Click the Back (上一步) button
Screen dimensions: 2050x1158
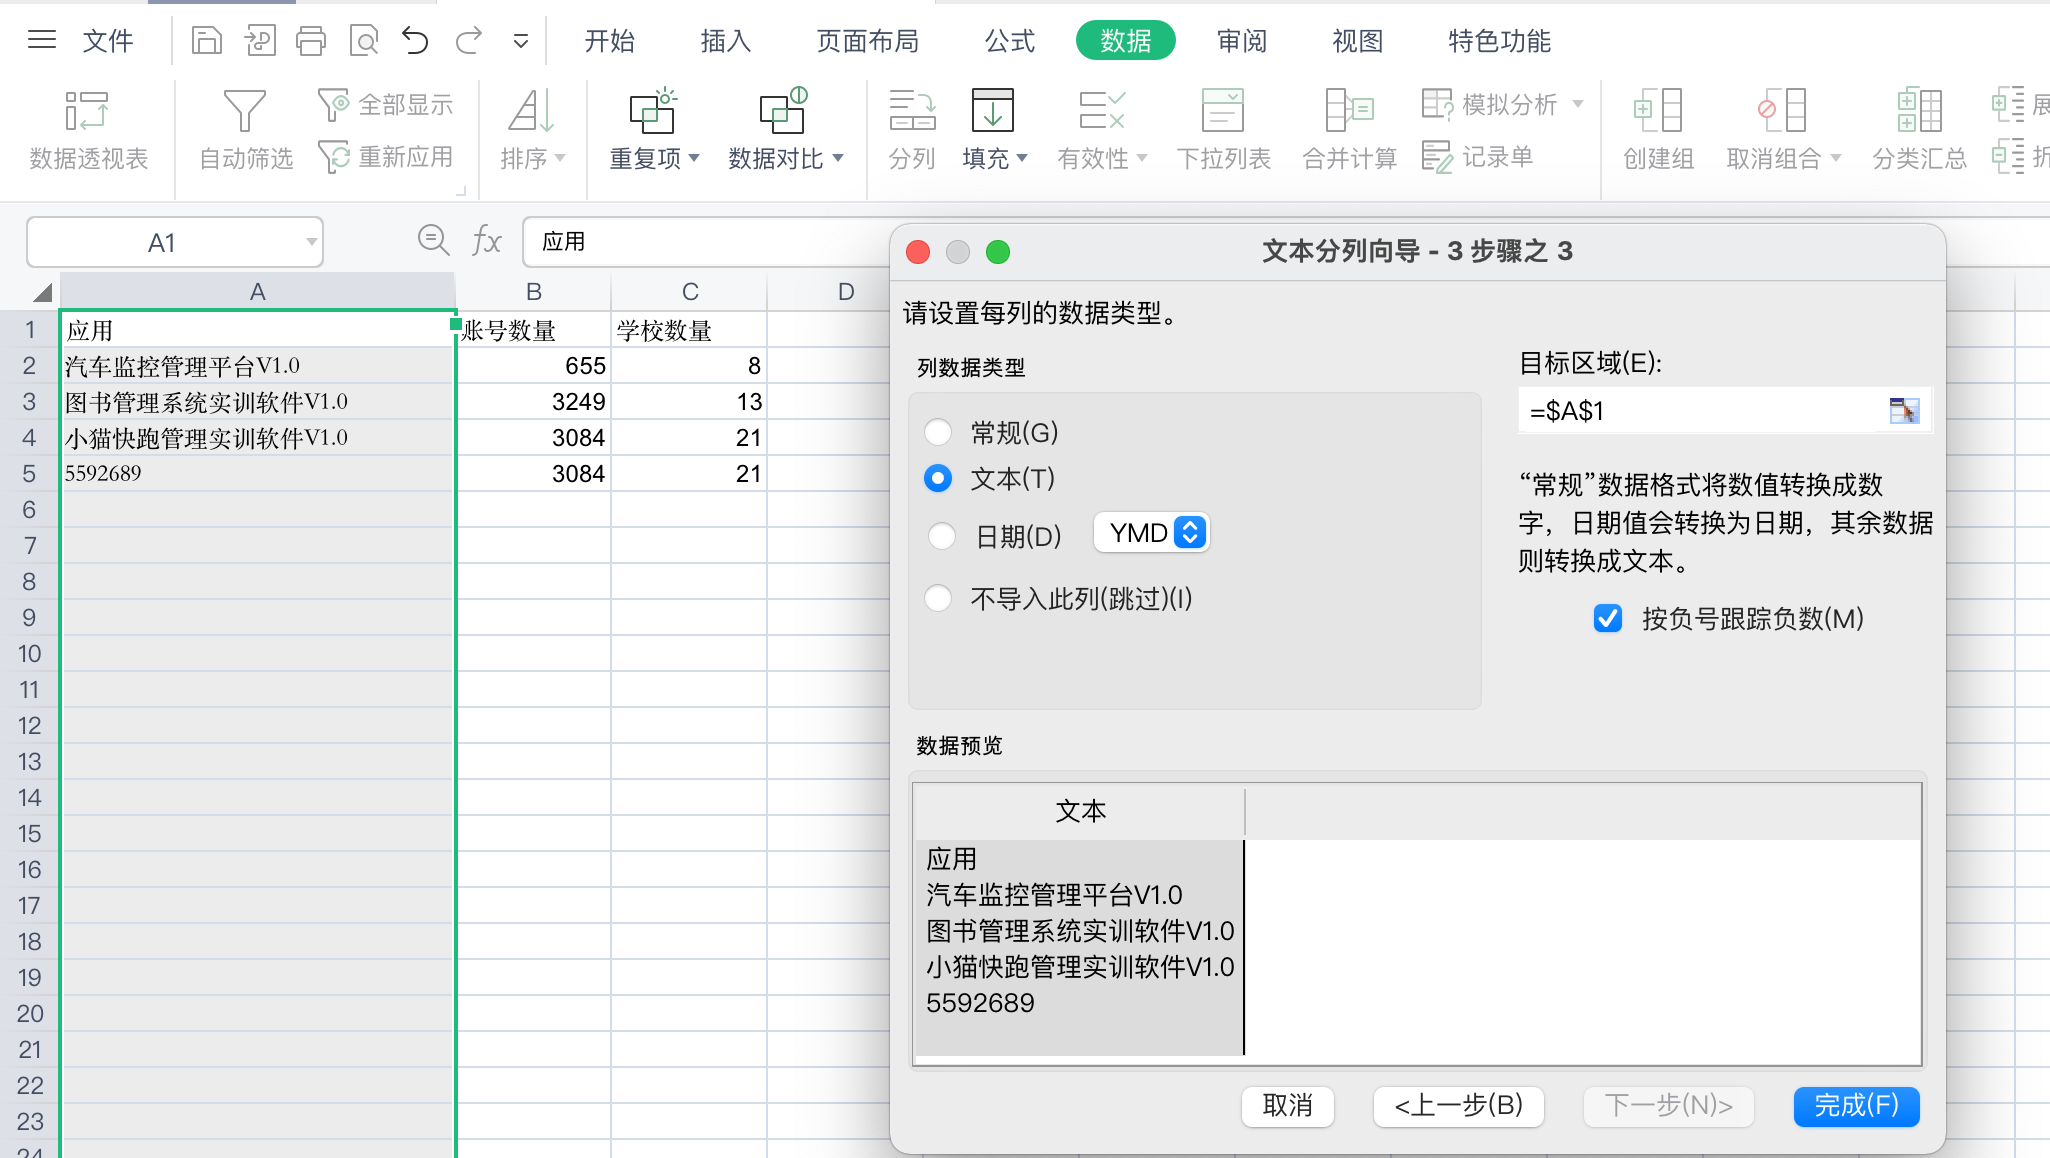[x=1458, y=1106]
